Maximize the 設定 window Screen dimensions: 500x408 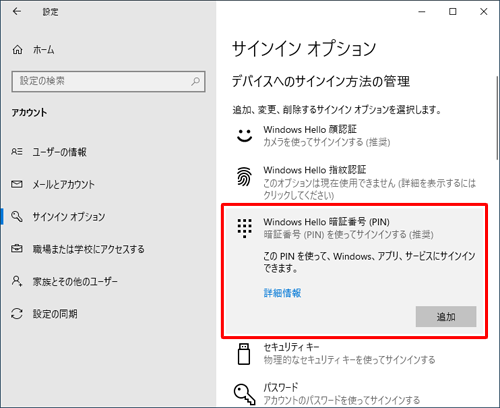point(453,12)
